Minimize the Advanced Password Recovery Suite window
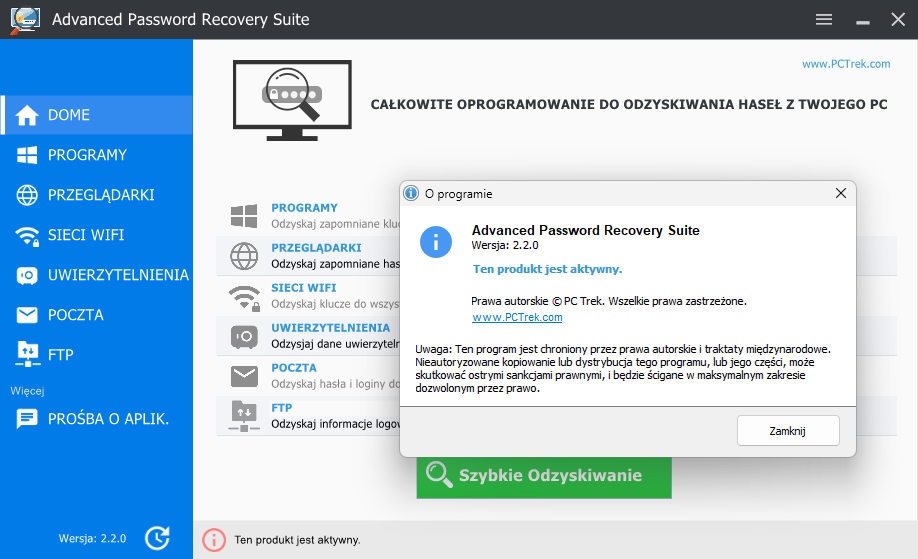Image resolution: width=918 pixels, height=559 pixels. [862, 21]
